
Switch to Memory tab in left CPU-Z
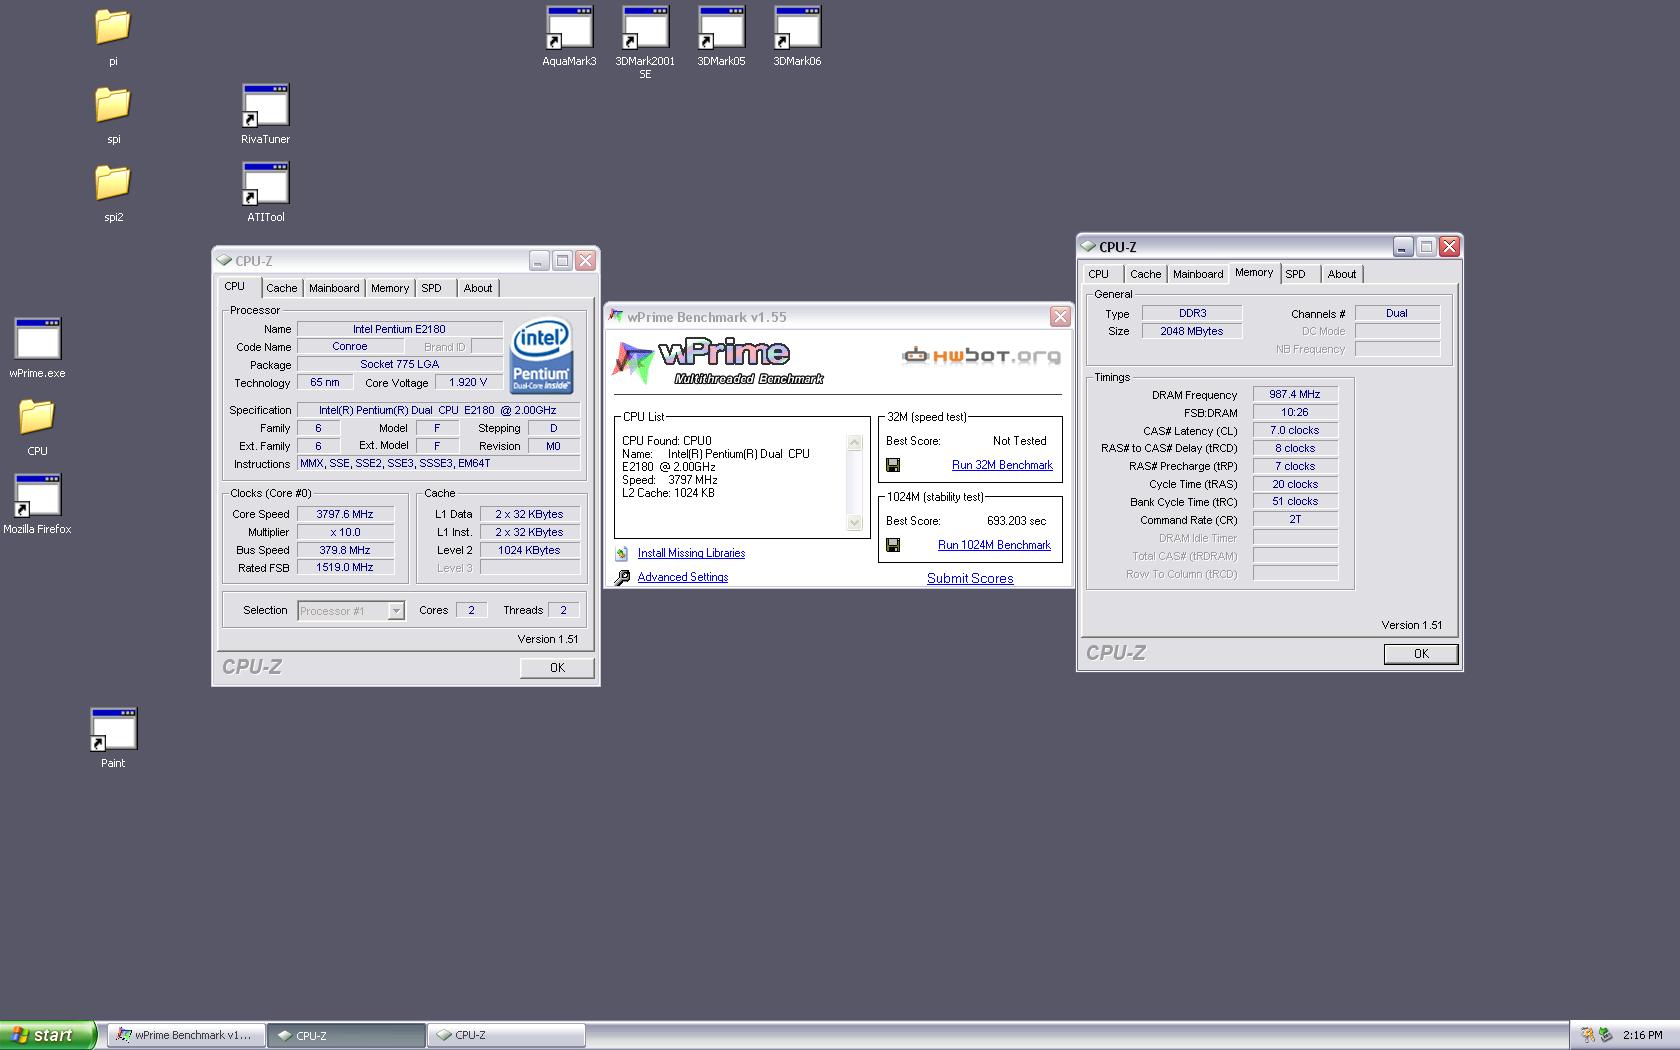[390, 288]
